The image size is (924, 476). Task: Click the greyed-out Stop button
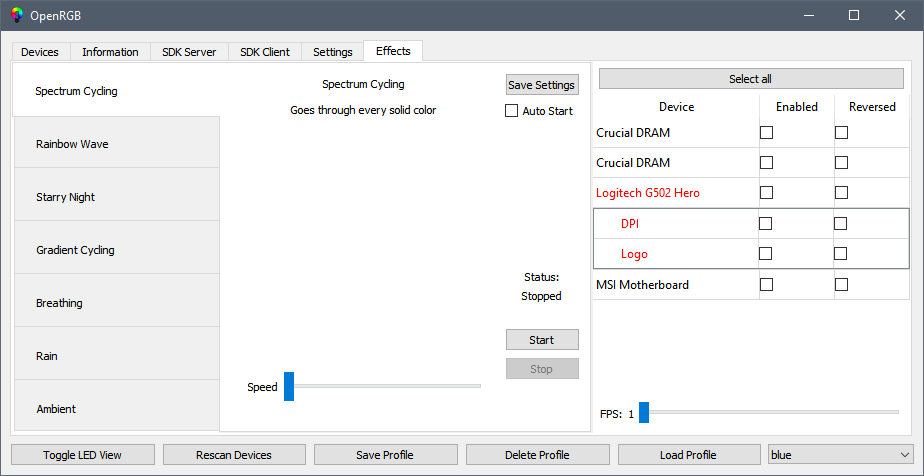(542, 369)
